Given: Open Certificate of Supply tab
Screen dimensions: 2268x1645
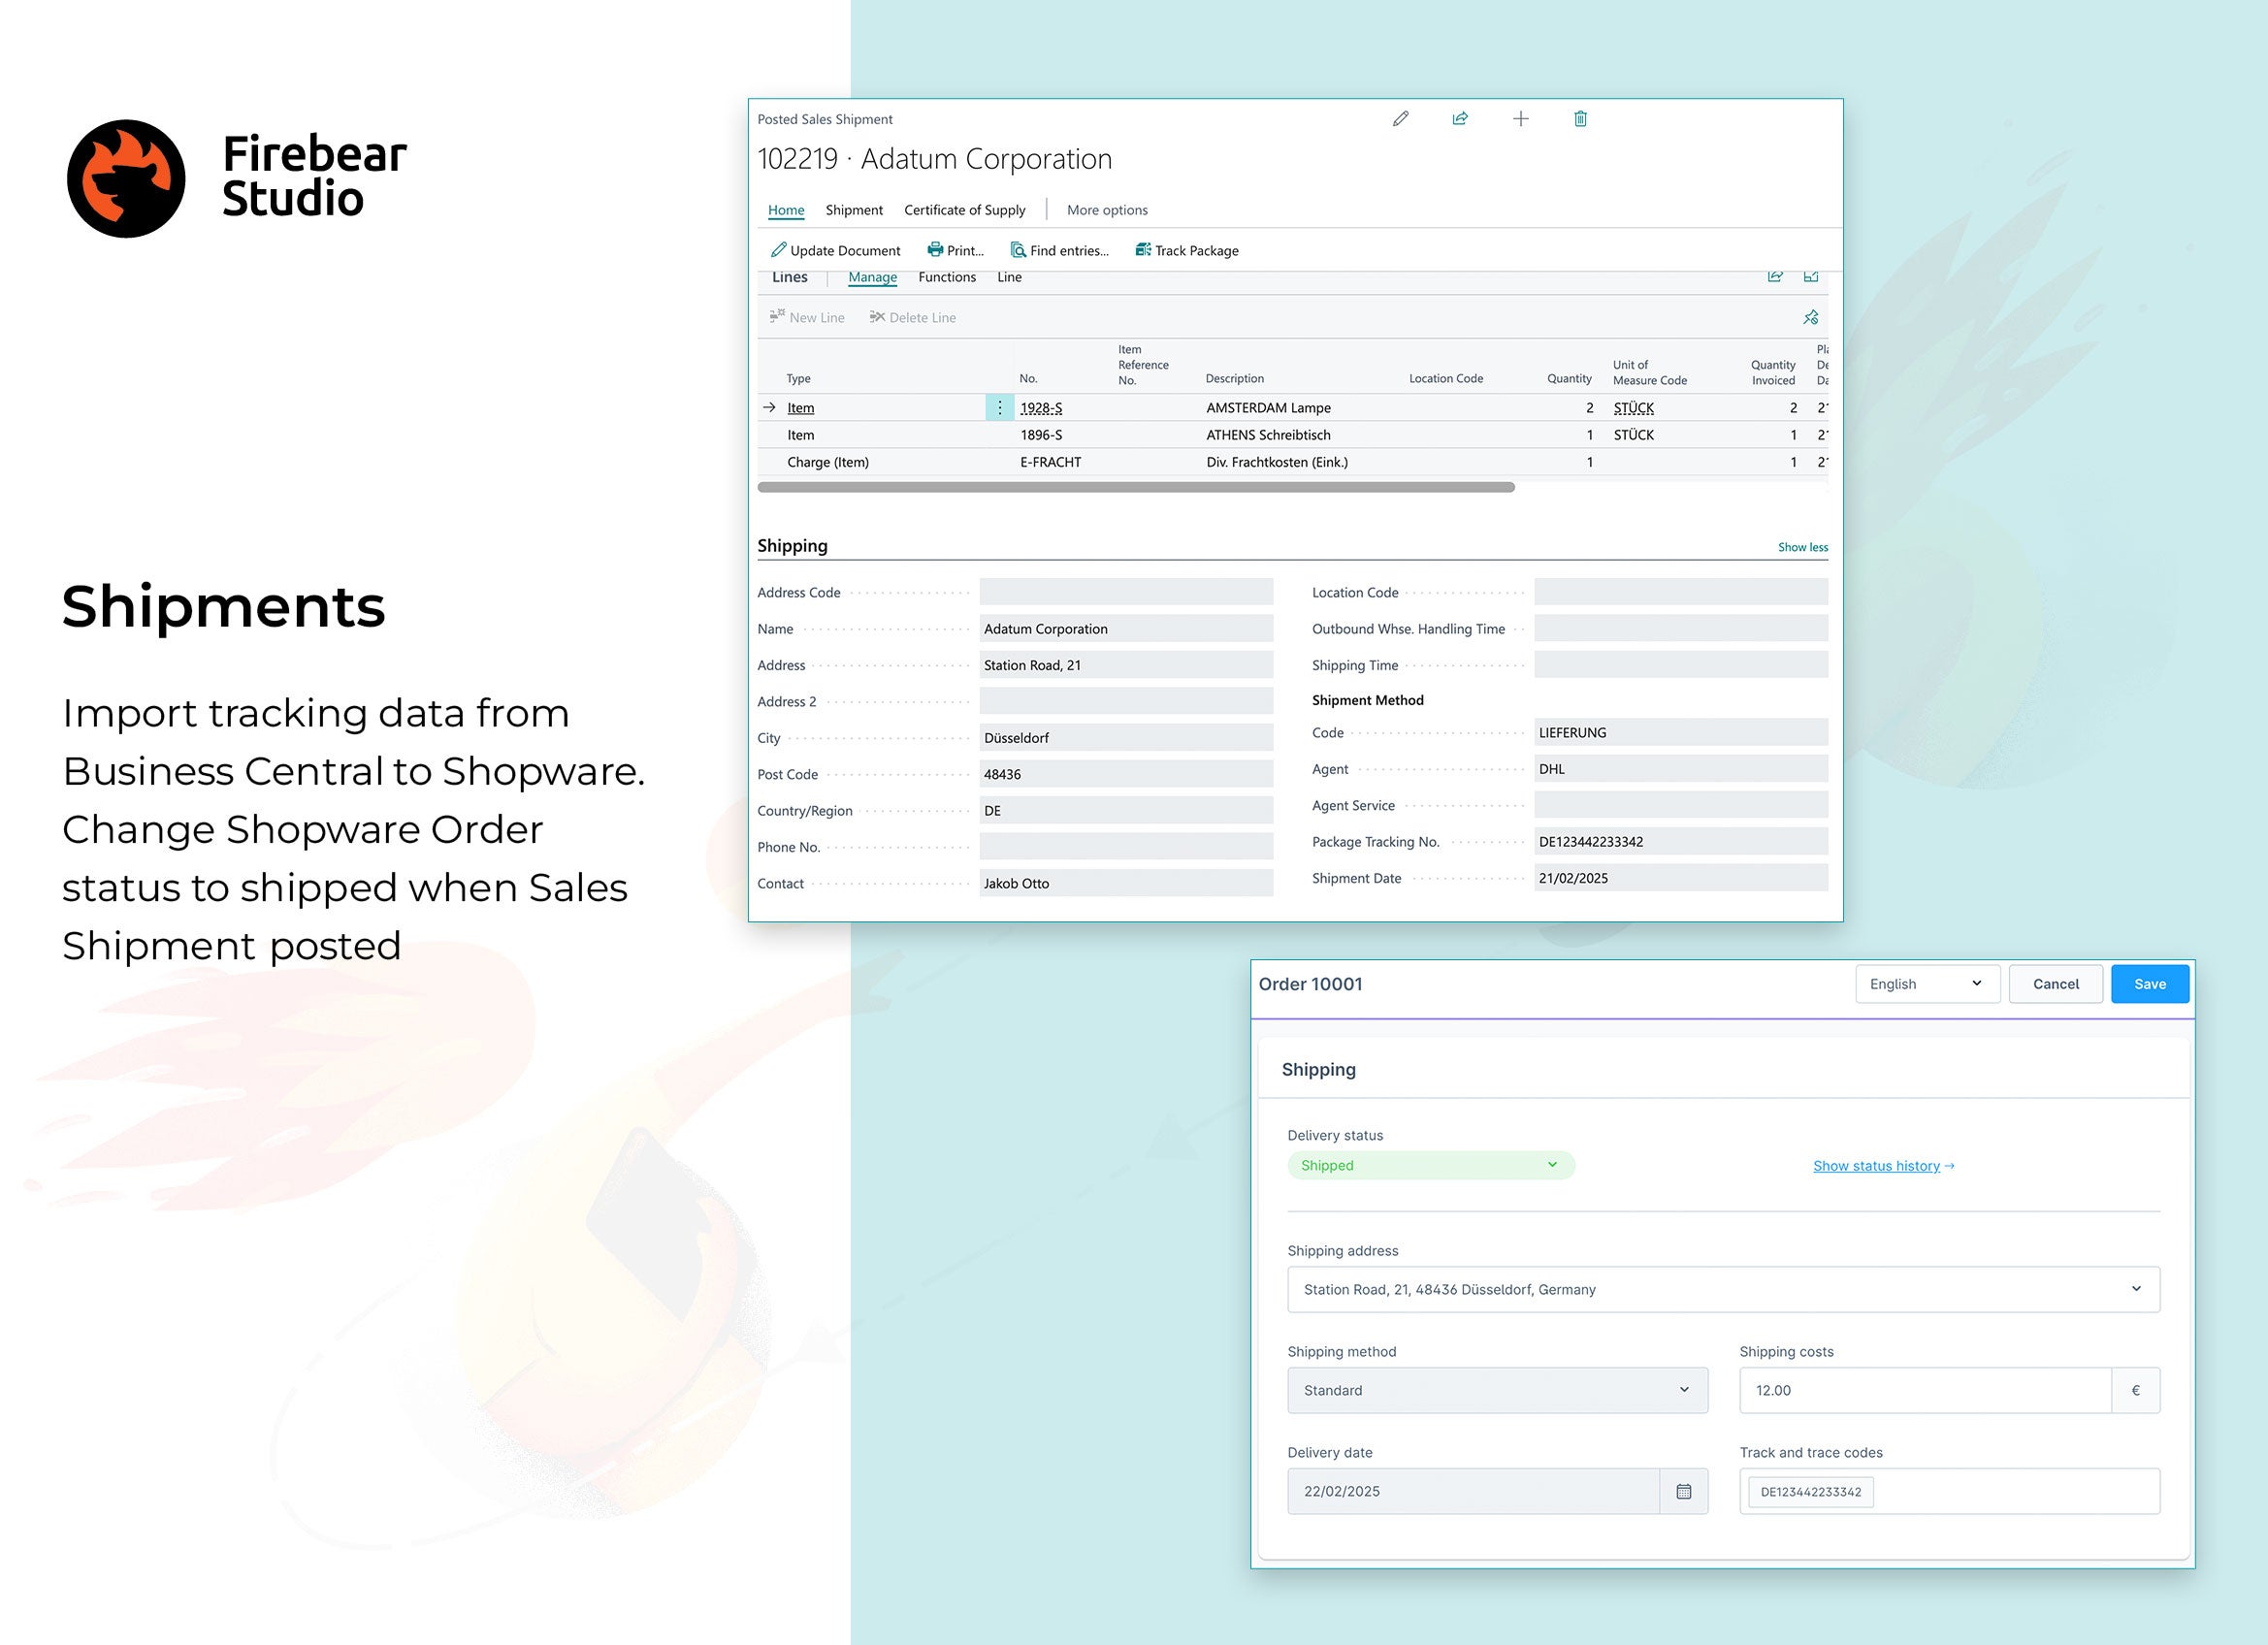Looking at the screenshot, I should (x=965, y=210).
